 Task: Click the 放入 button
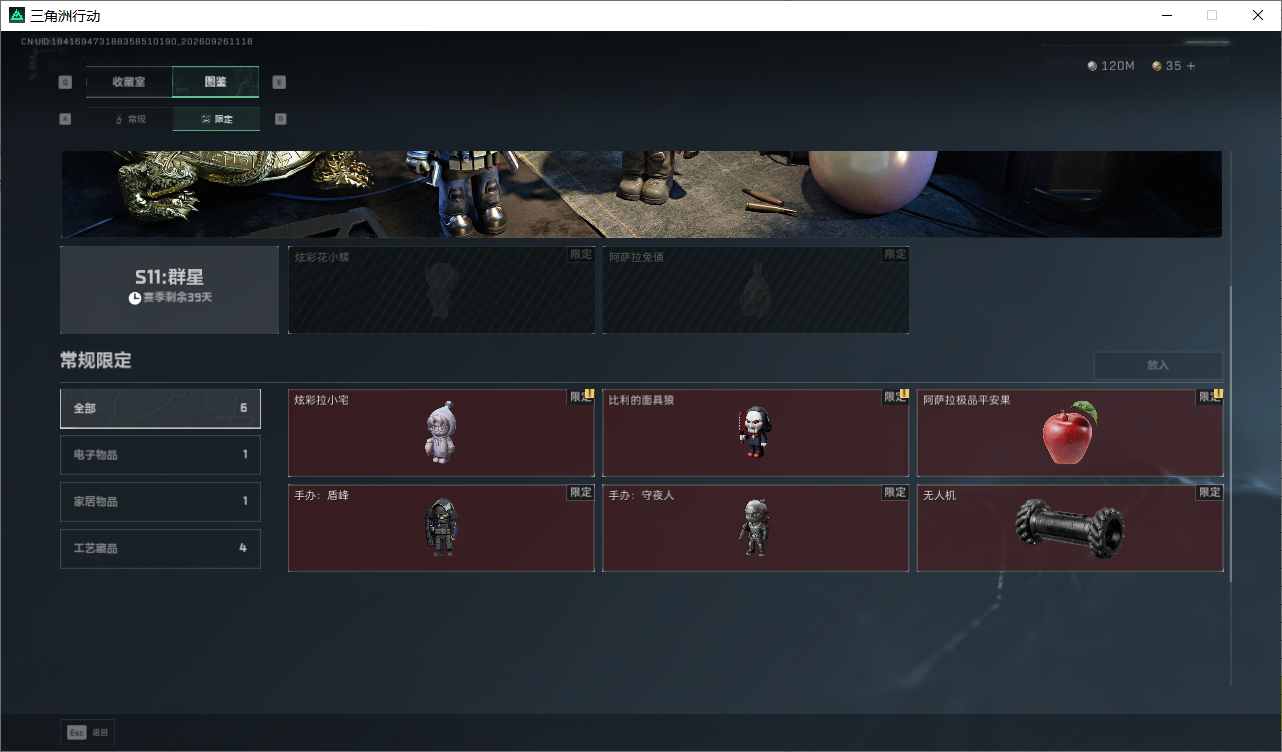(1158, 365)
